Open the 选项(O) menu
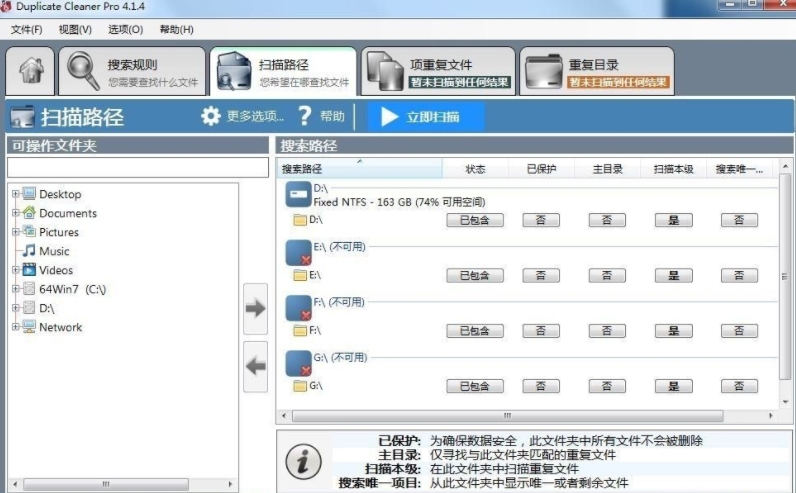Image resolution: width=796 pixels, height=493 pixels. point(125,29)
